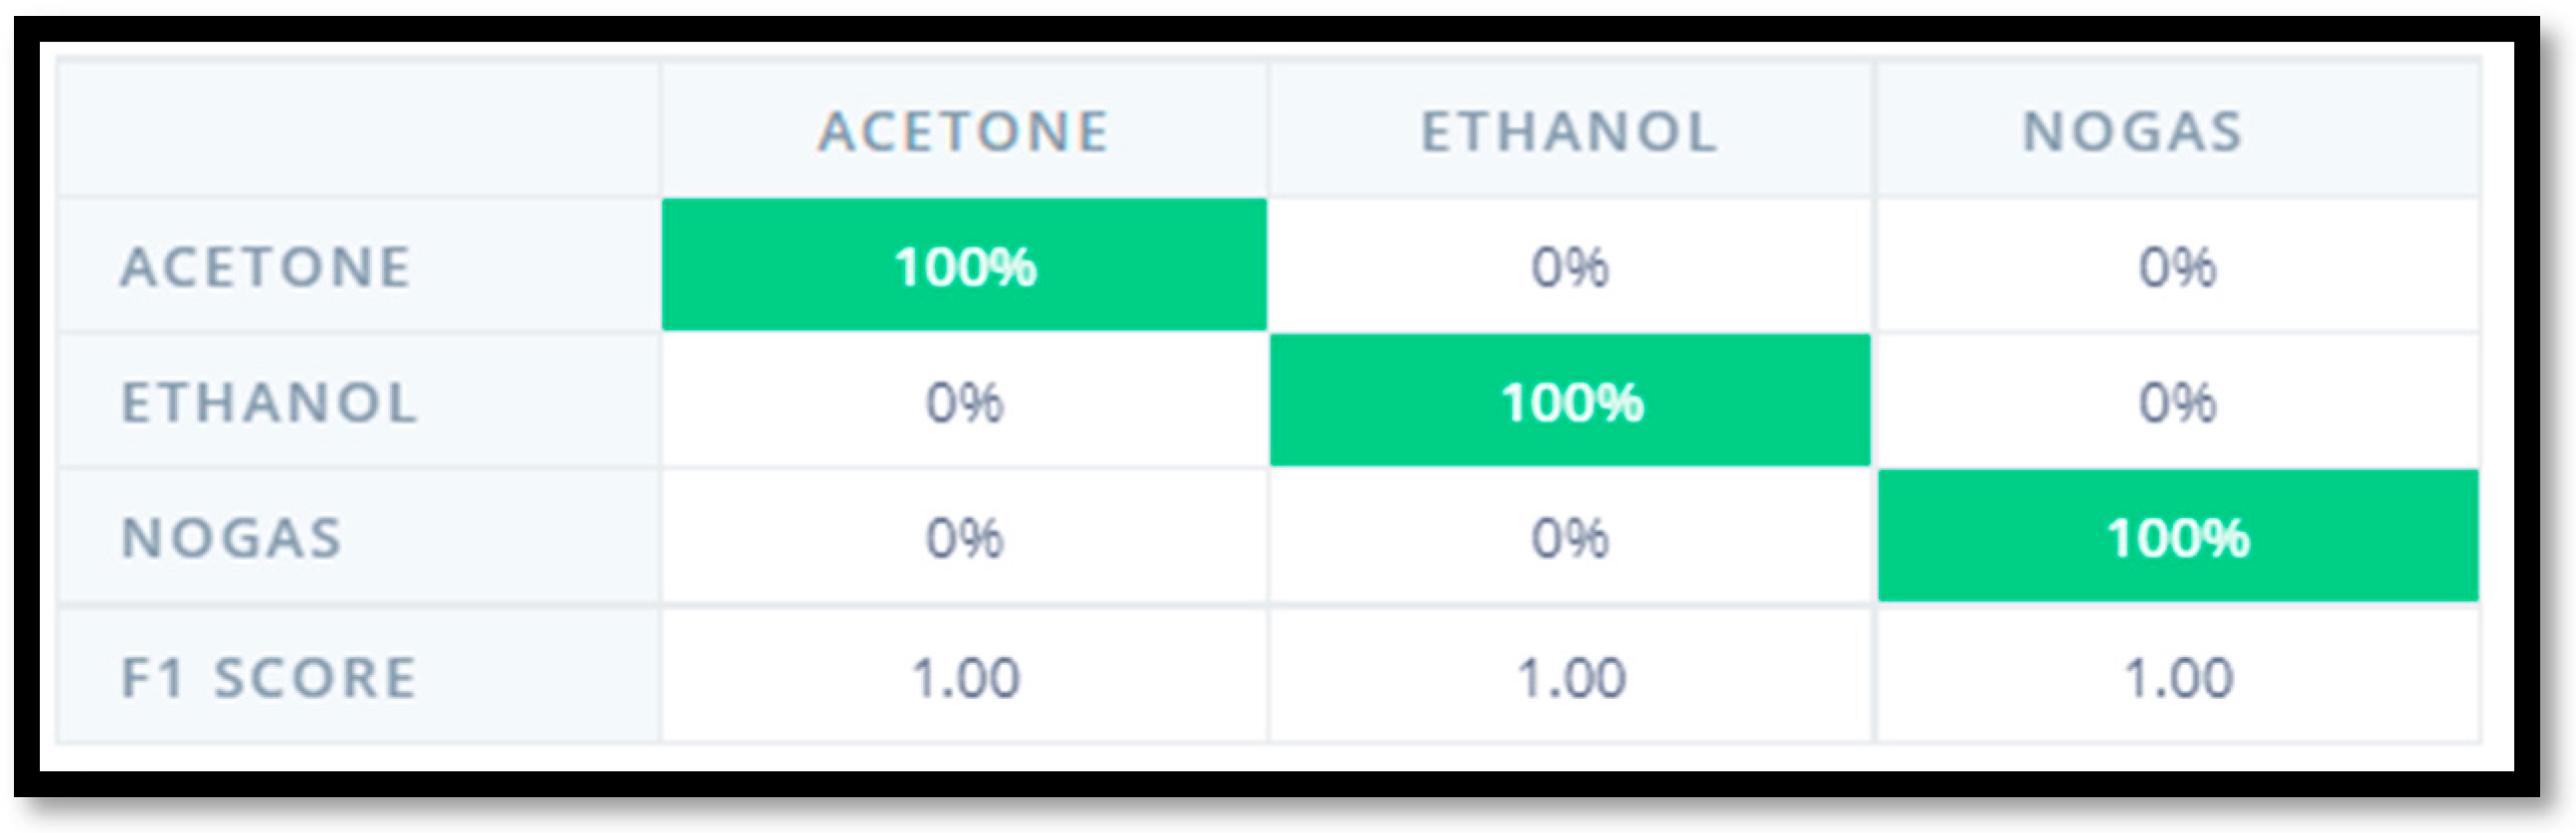Click NOGAS row, ETHANOL column 0% cell
This screenshot has width=2576, height=833.
coord(1570,538)
